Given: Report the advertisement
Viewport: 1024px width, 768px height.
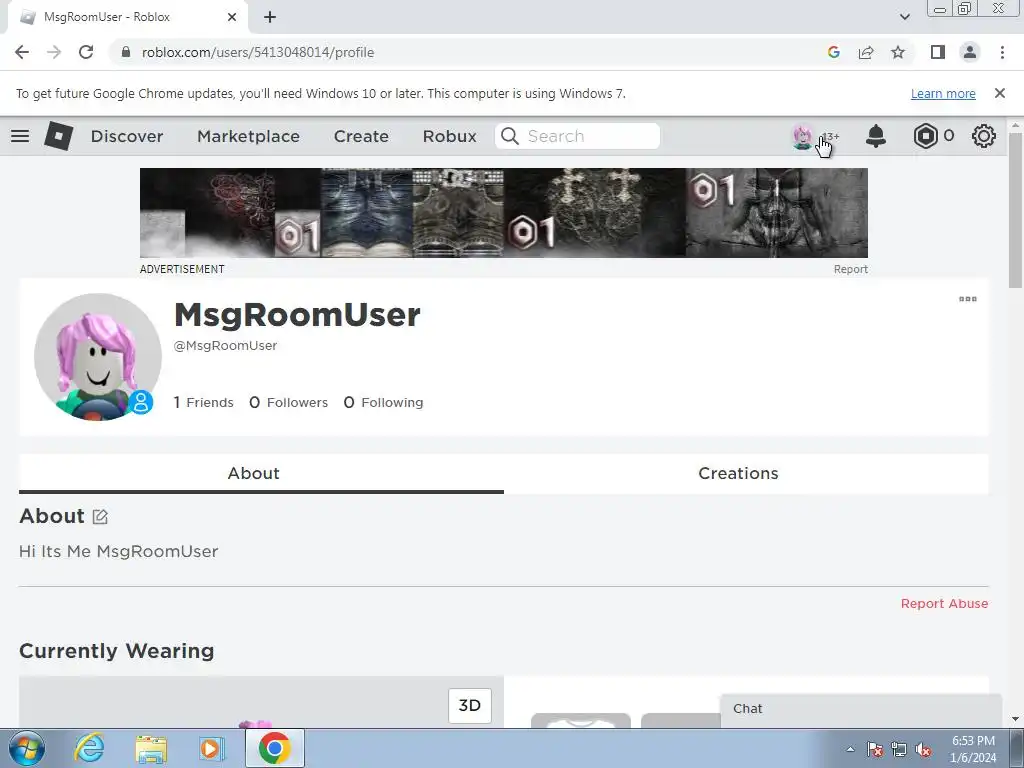Looking at the screenshot, I should (850, 269).
